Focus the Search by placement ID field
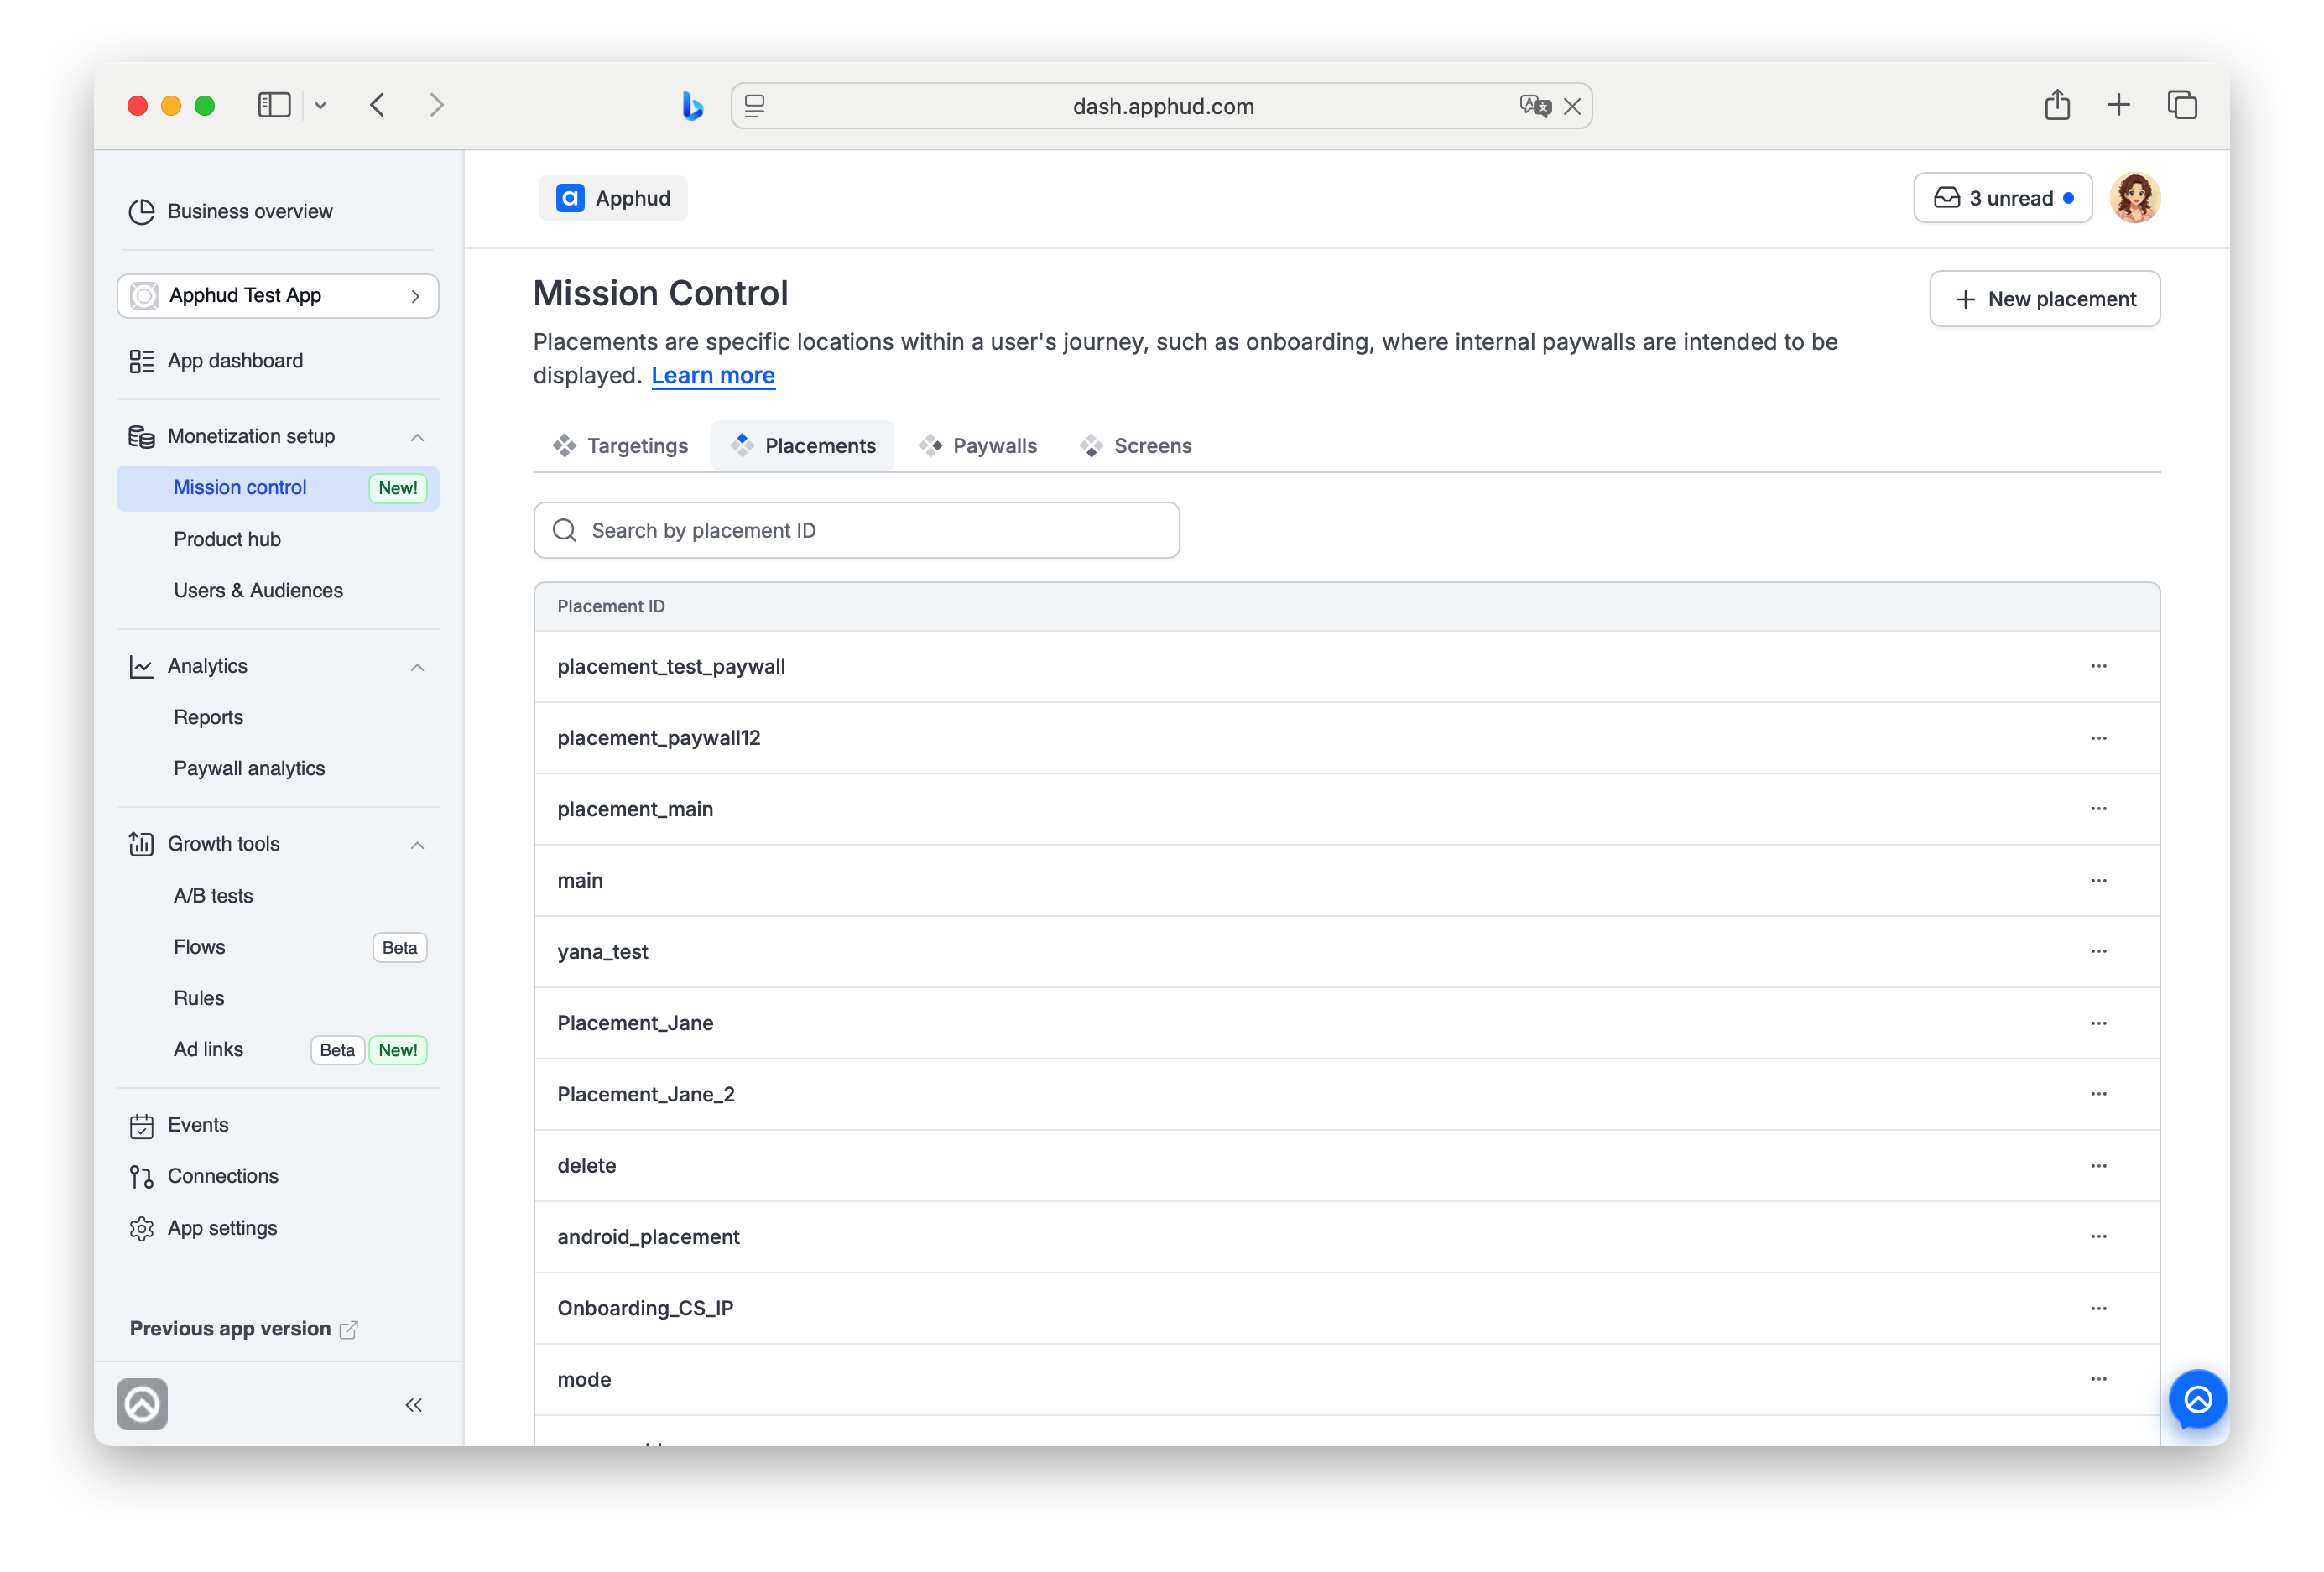This screenshot has width=2324, height=1572. [x=856, y=530]
